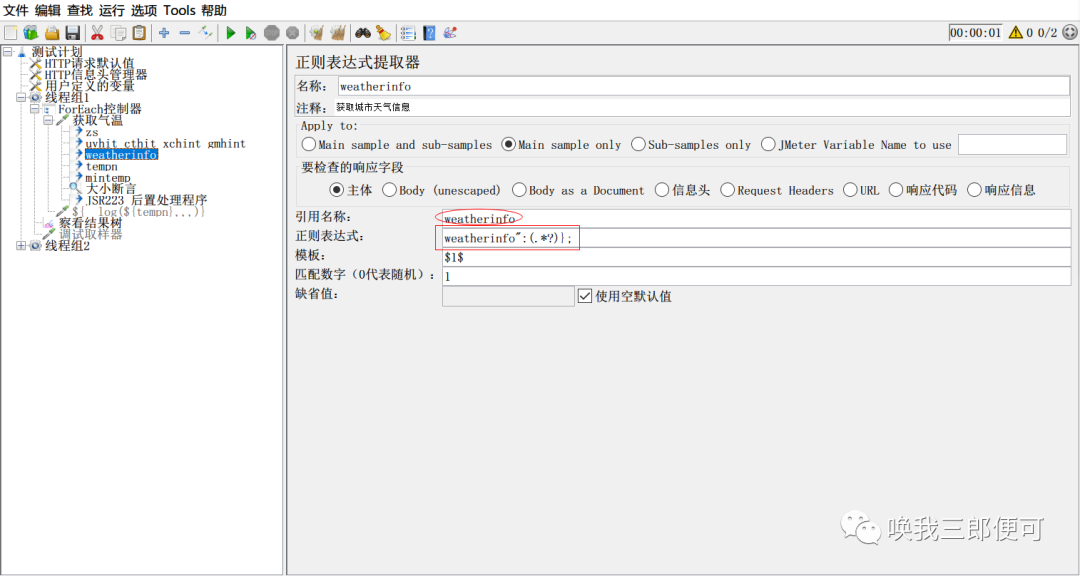Open the 运行 menu

pyautogui.click(x=112, y=10)
